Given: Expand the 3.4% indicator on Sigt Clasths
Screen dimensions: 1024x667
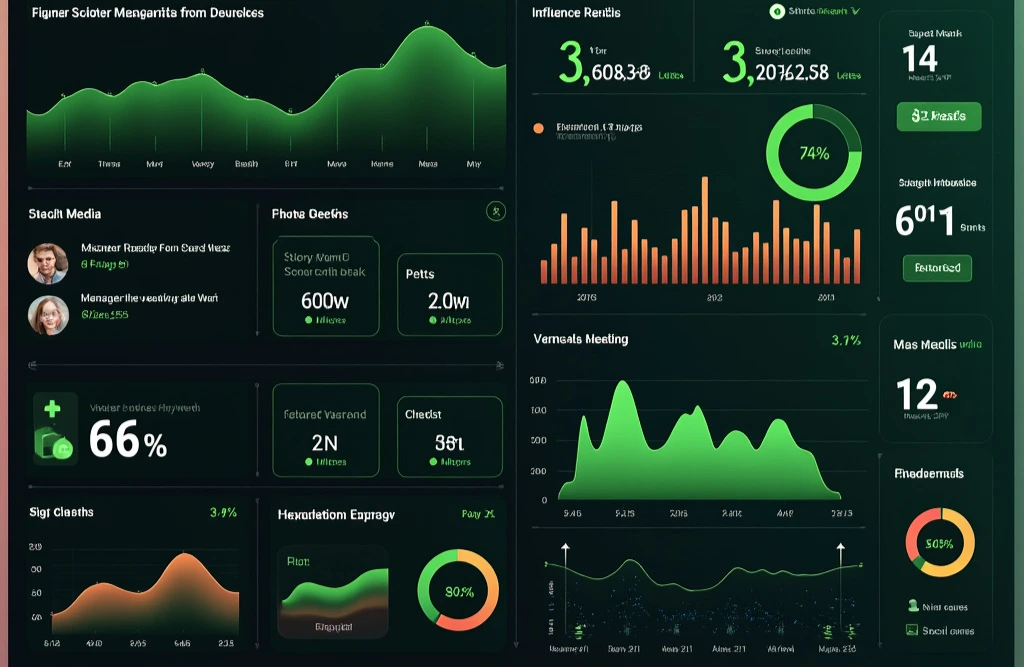Looking at the screenshot, I should coord(222,512).
